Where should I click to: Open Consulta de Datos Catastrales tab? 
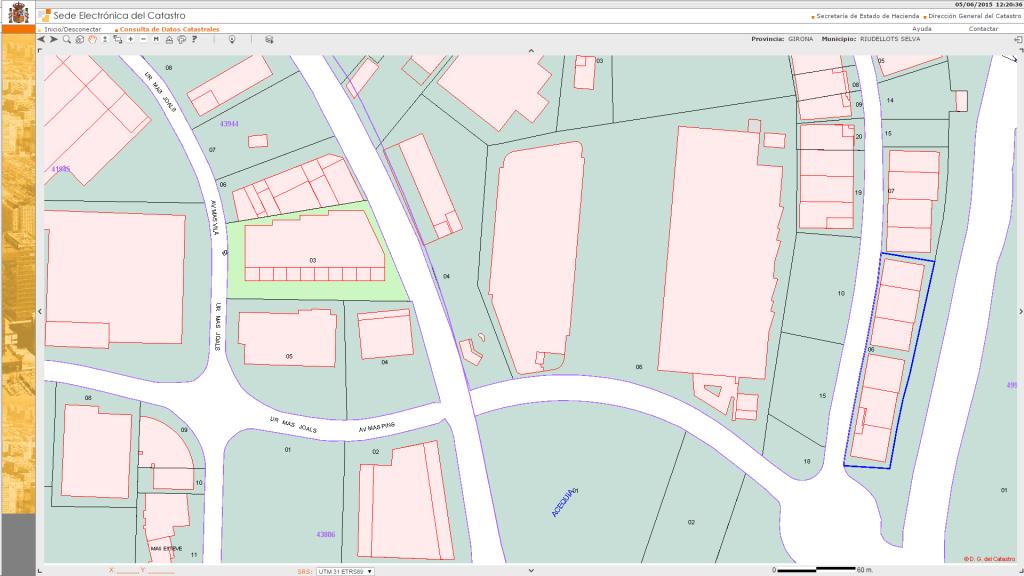(x=168, y=29)
